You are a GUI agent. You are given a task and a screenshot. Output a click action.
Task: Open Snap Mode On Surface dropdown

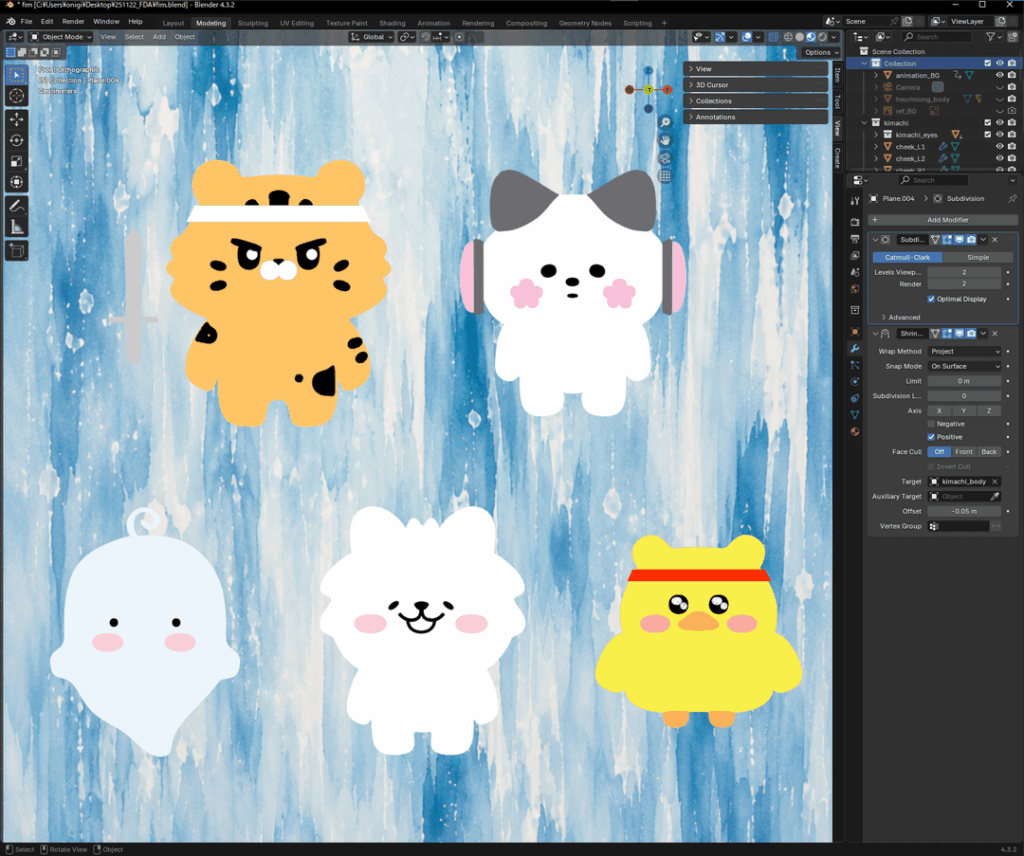click(965, 366)
